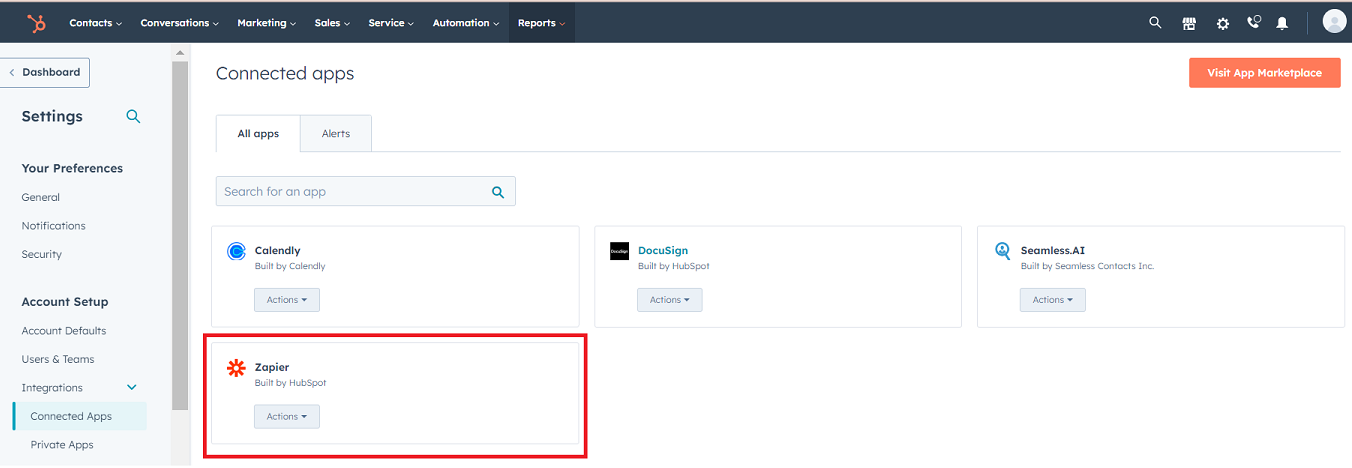1352x468 pixels.
Task: Open the Reports menu
Action: click(x=541, y=22)
